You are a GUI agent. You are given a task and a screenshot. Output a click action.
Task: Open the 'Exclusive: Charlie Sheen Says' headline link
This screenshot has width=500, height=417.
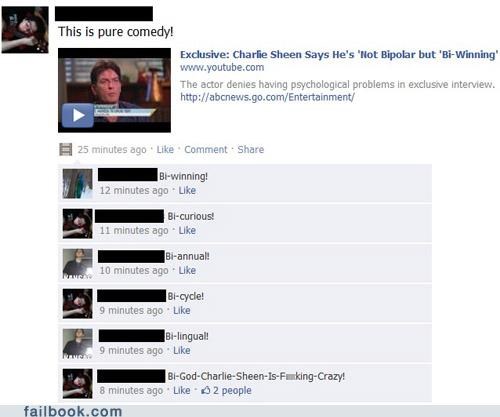pyautogui.click(x=339, y=54)
